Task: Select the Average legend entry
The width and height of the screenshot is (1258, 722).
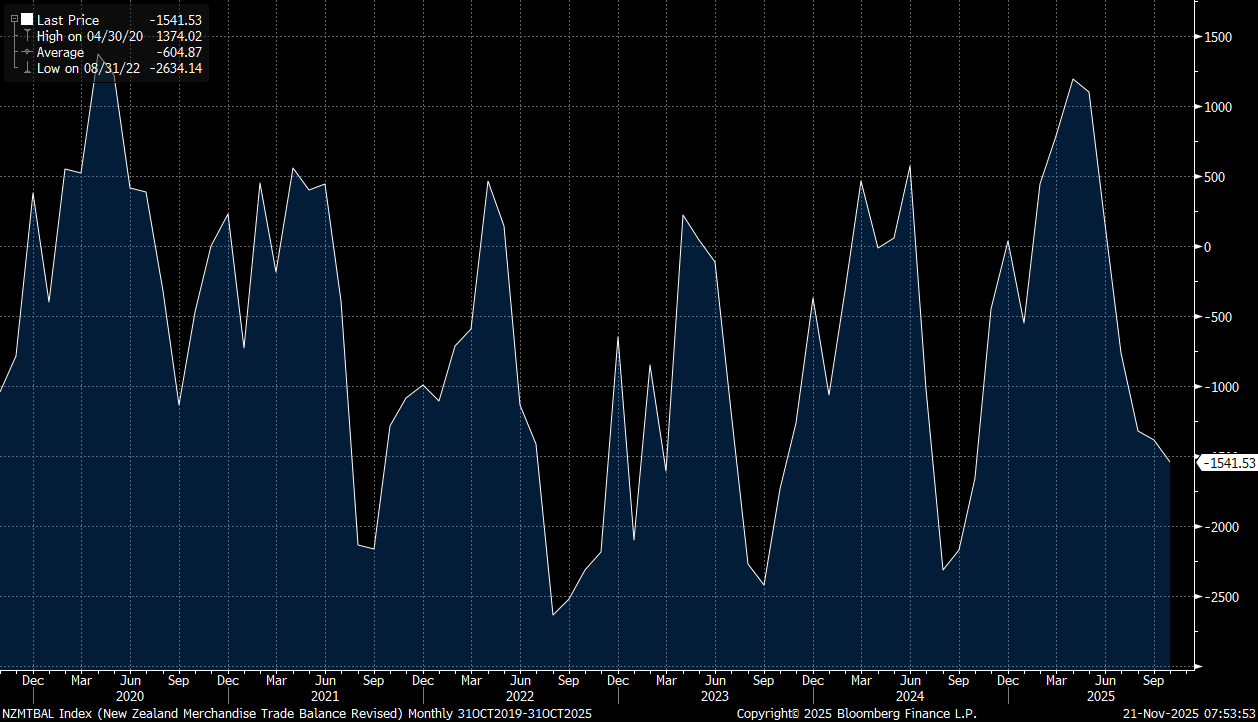Action: click(x=60, y=52)
